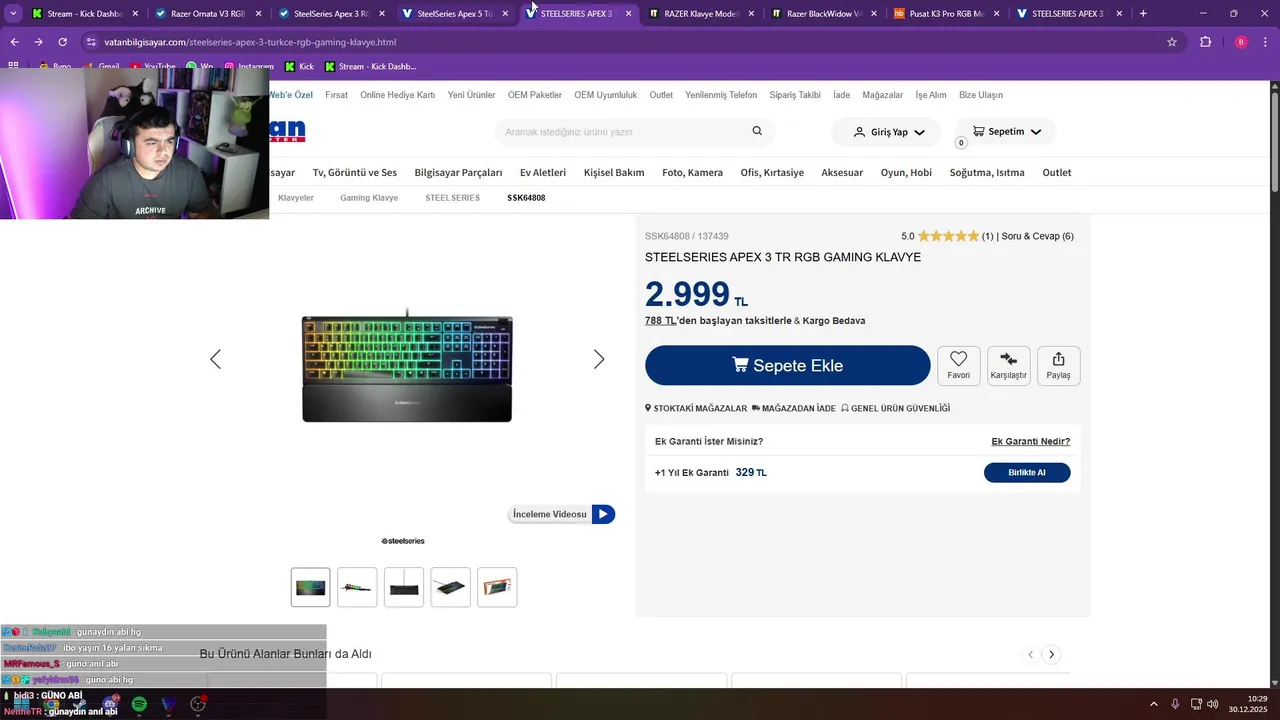Select the third product thumbnail
This screenshot has height=720, width=1280.
coord(404,587)
